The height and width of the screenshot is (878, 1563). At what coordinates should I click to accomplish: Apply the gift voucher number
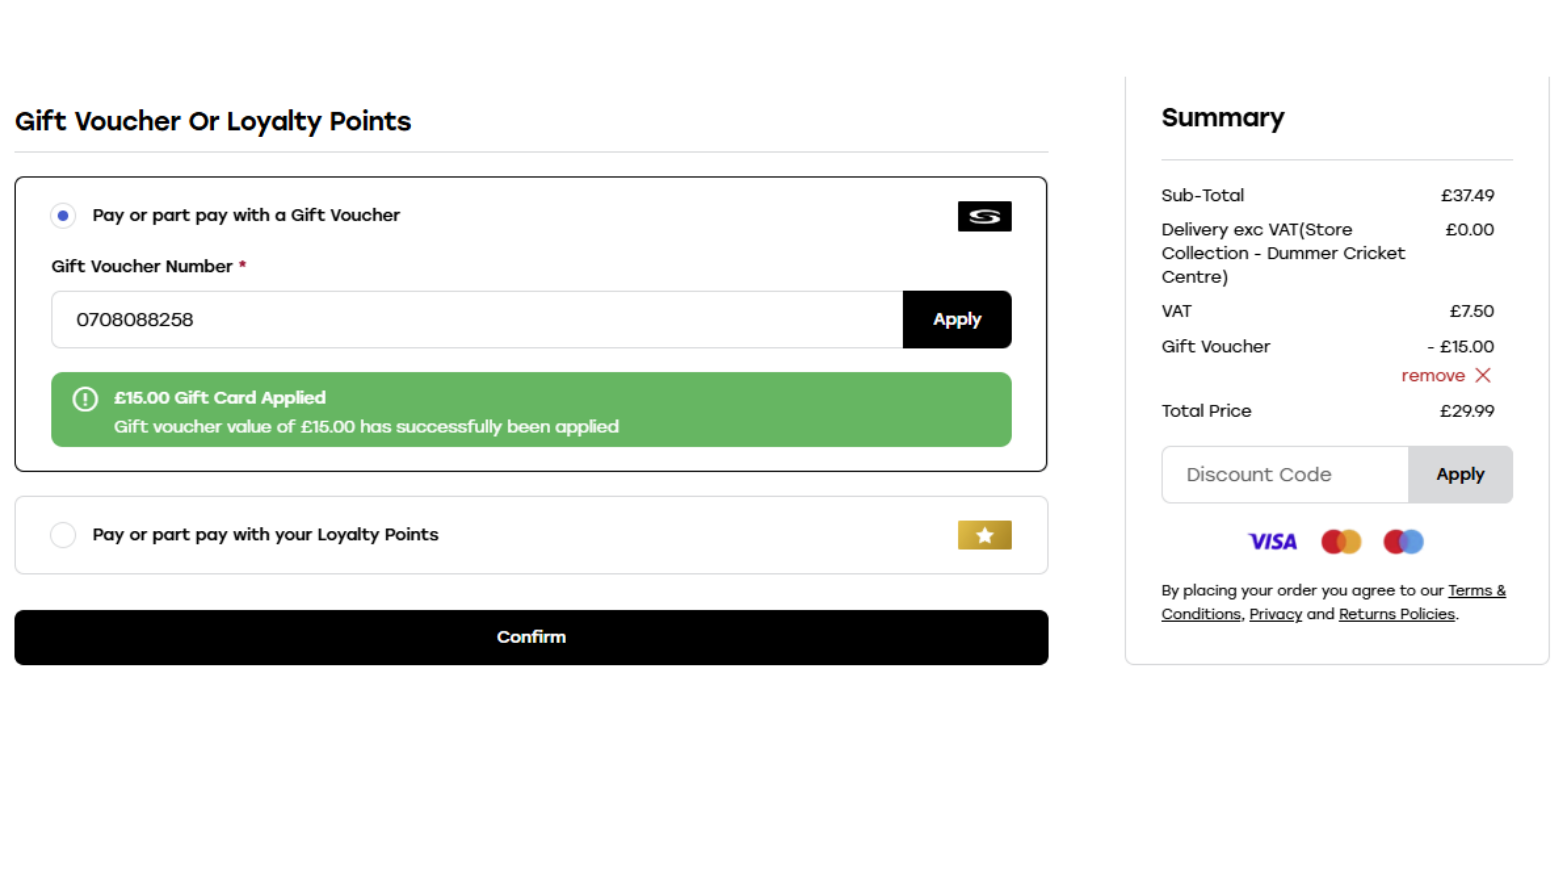(956, 319)
